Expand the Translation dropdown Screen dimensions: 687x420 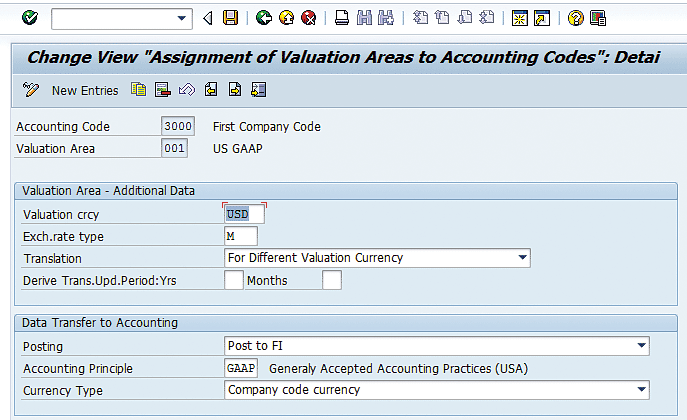coord(522,258)
